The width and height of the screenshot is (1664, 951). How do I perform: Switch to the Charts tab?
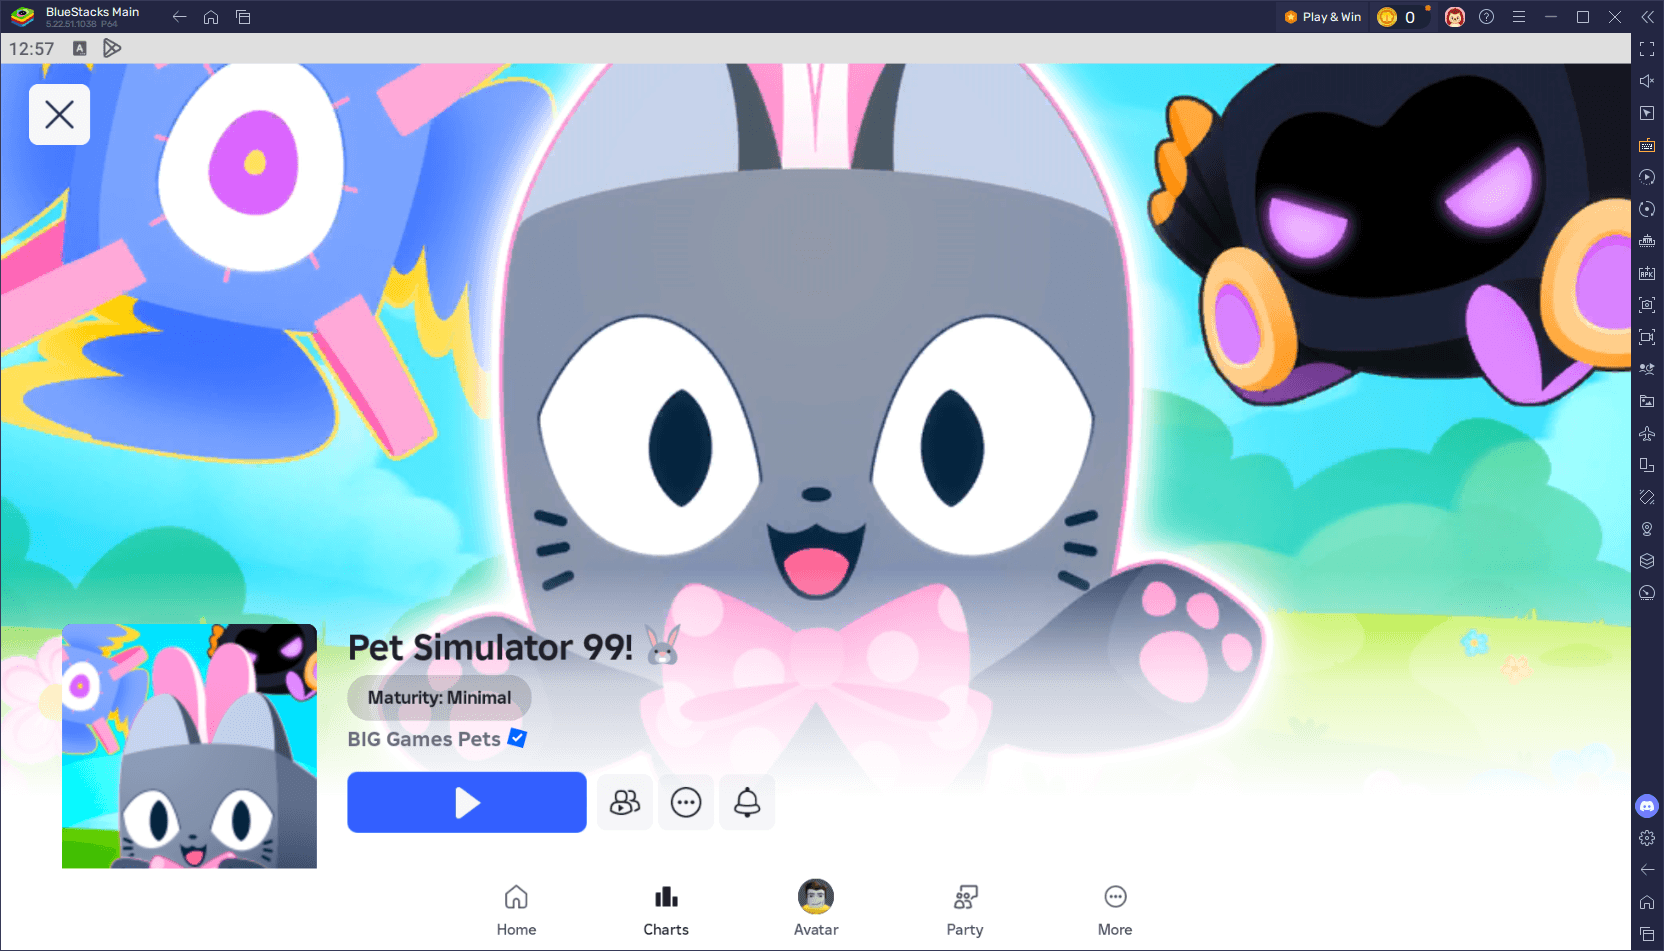tap(666, 911)
